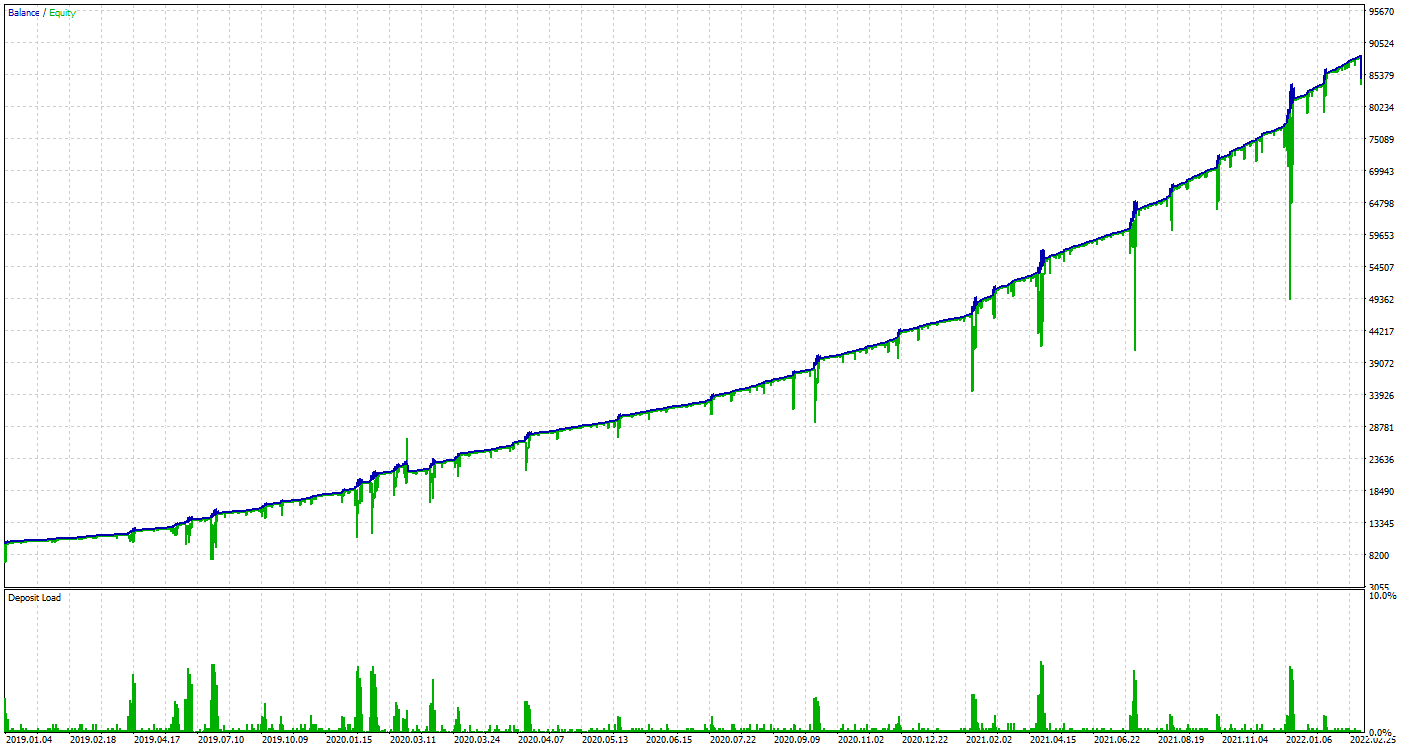The height and width of the screenshot is (749, 1409).
Task: Click the 2019.04.17 date label
Action: 158,741
